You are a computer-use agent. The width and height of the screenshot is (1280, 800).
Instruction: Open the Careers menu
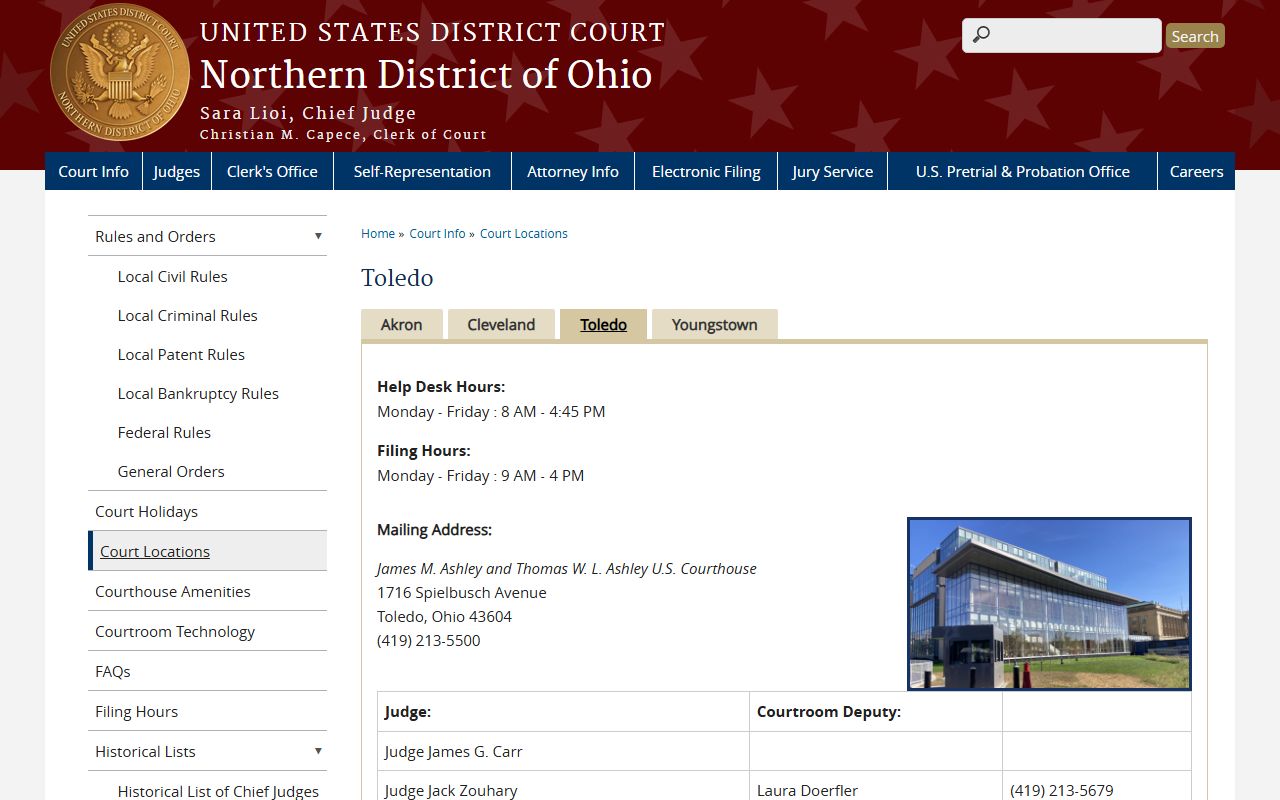click(x=1196, y=171)
